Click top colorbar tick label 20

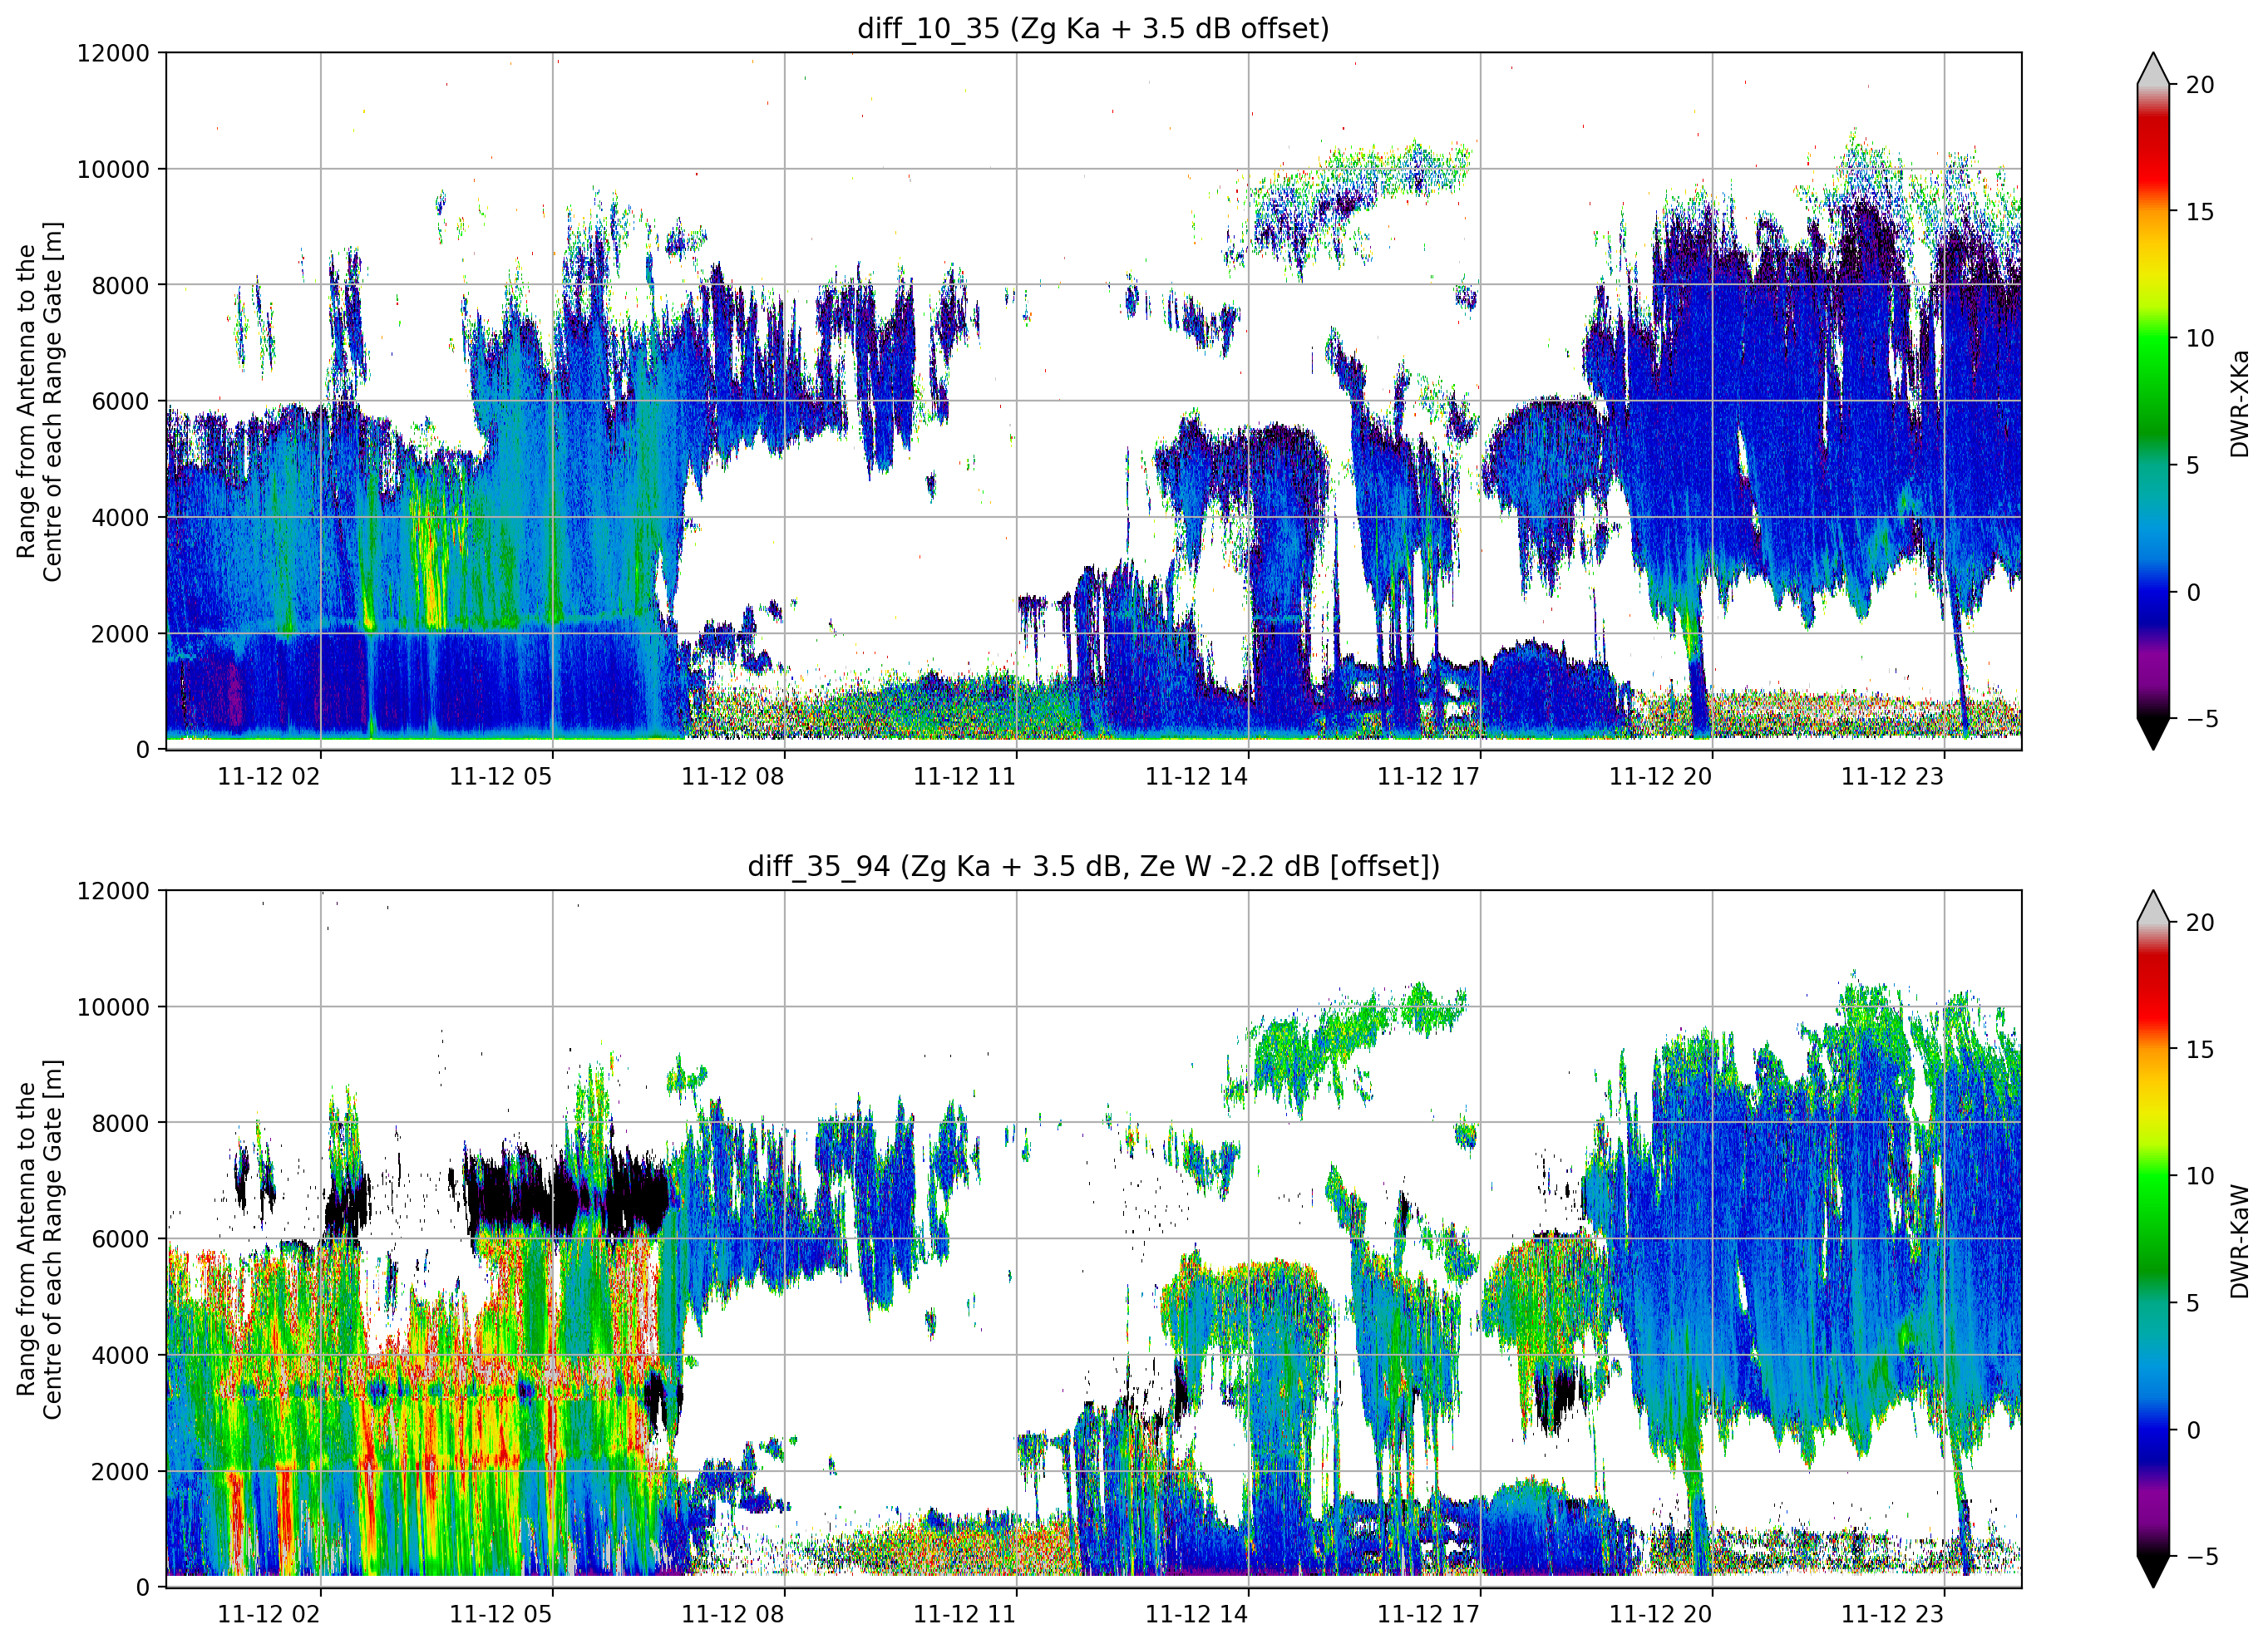coord(2200,85)
